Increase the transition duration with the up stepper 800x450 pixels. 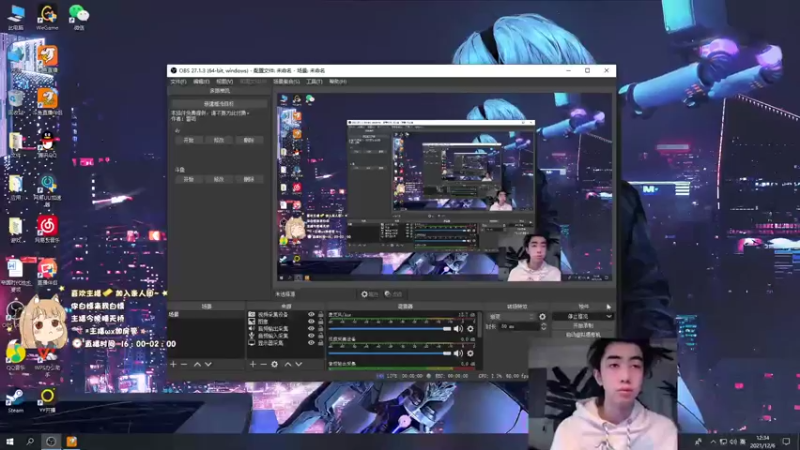pyautogui.click(x=543, y=324)
